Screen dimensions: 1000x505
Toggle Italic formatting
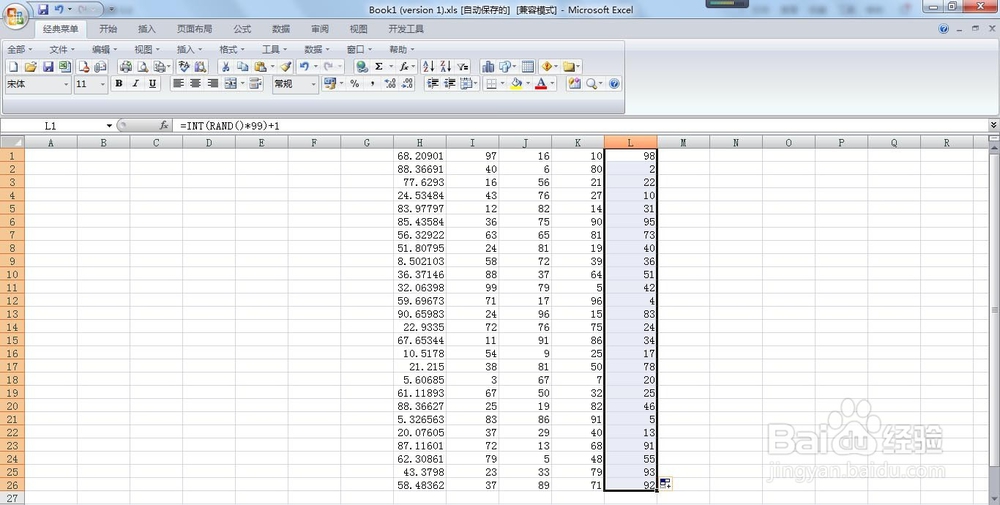click(135, 84)
